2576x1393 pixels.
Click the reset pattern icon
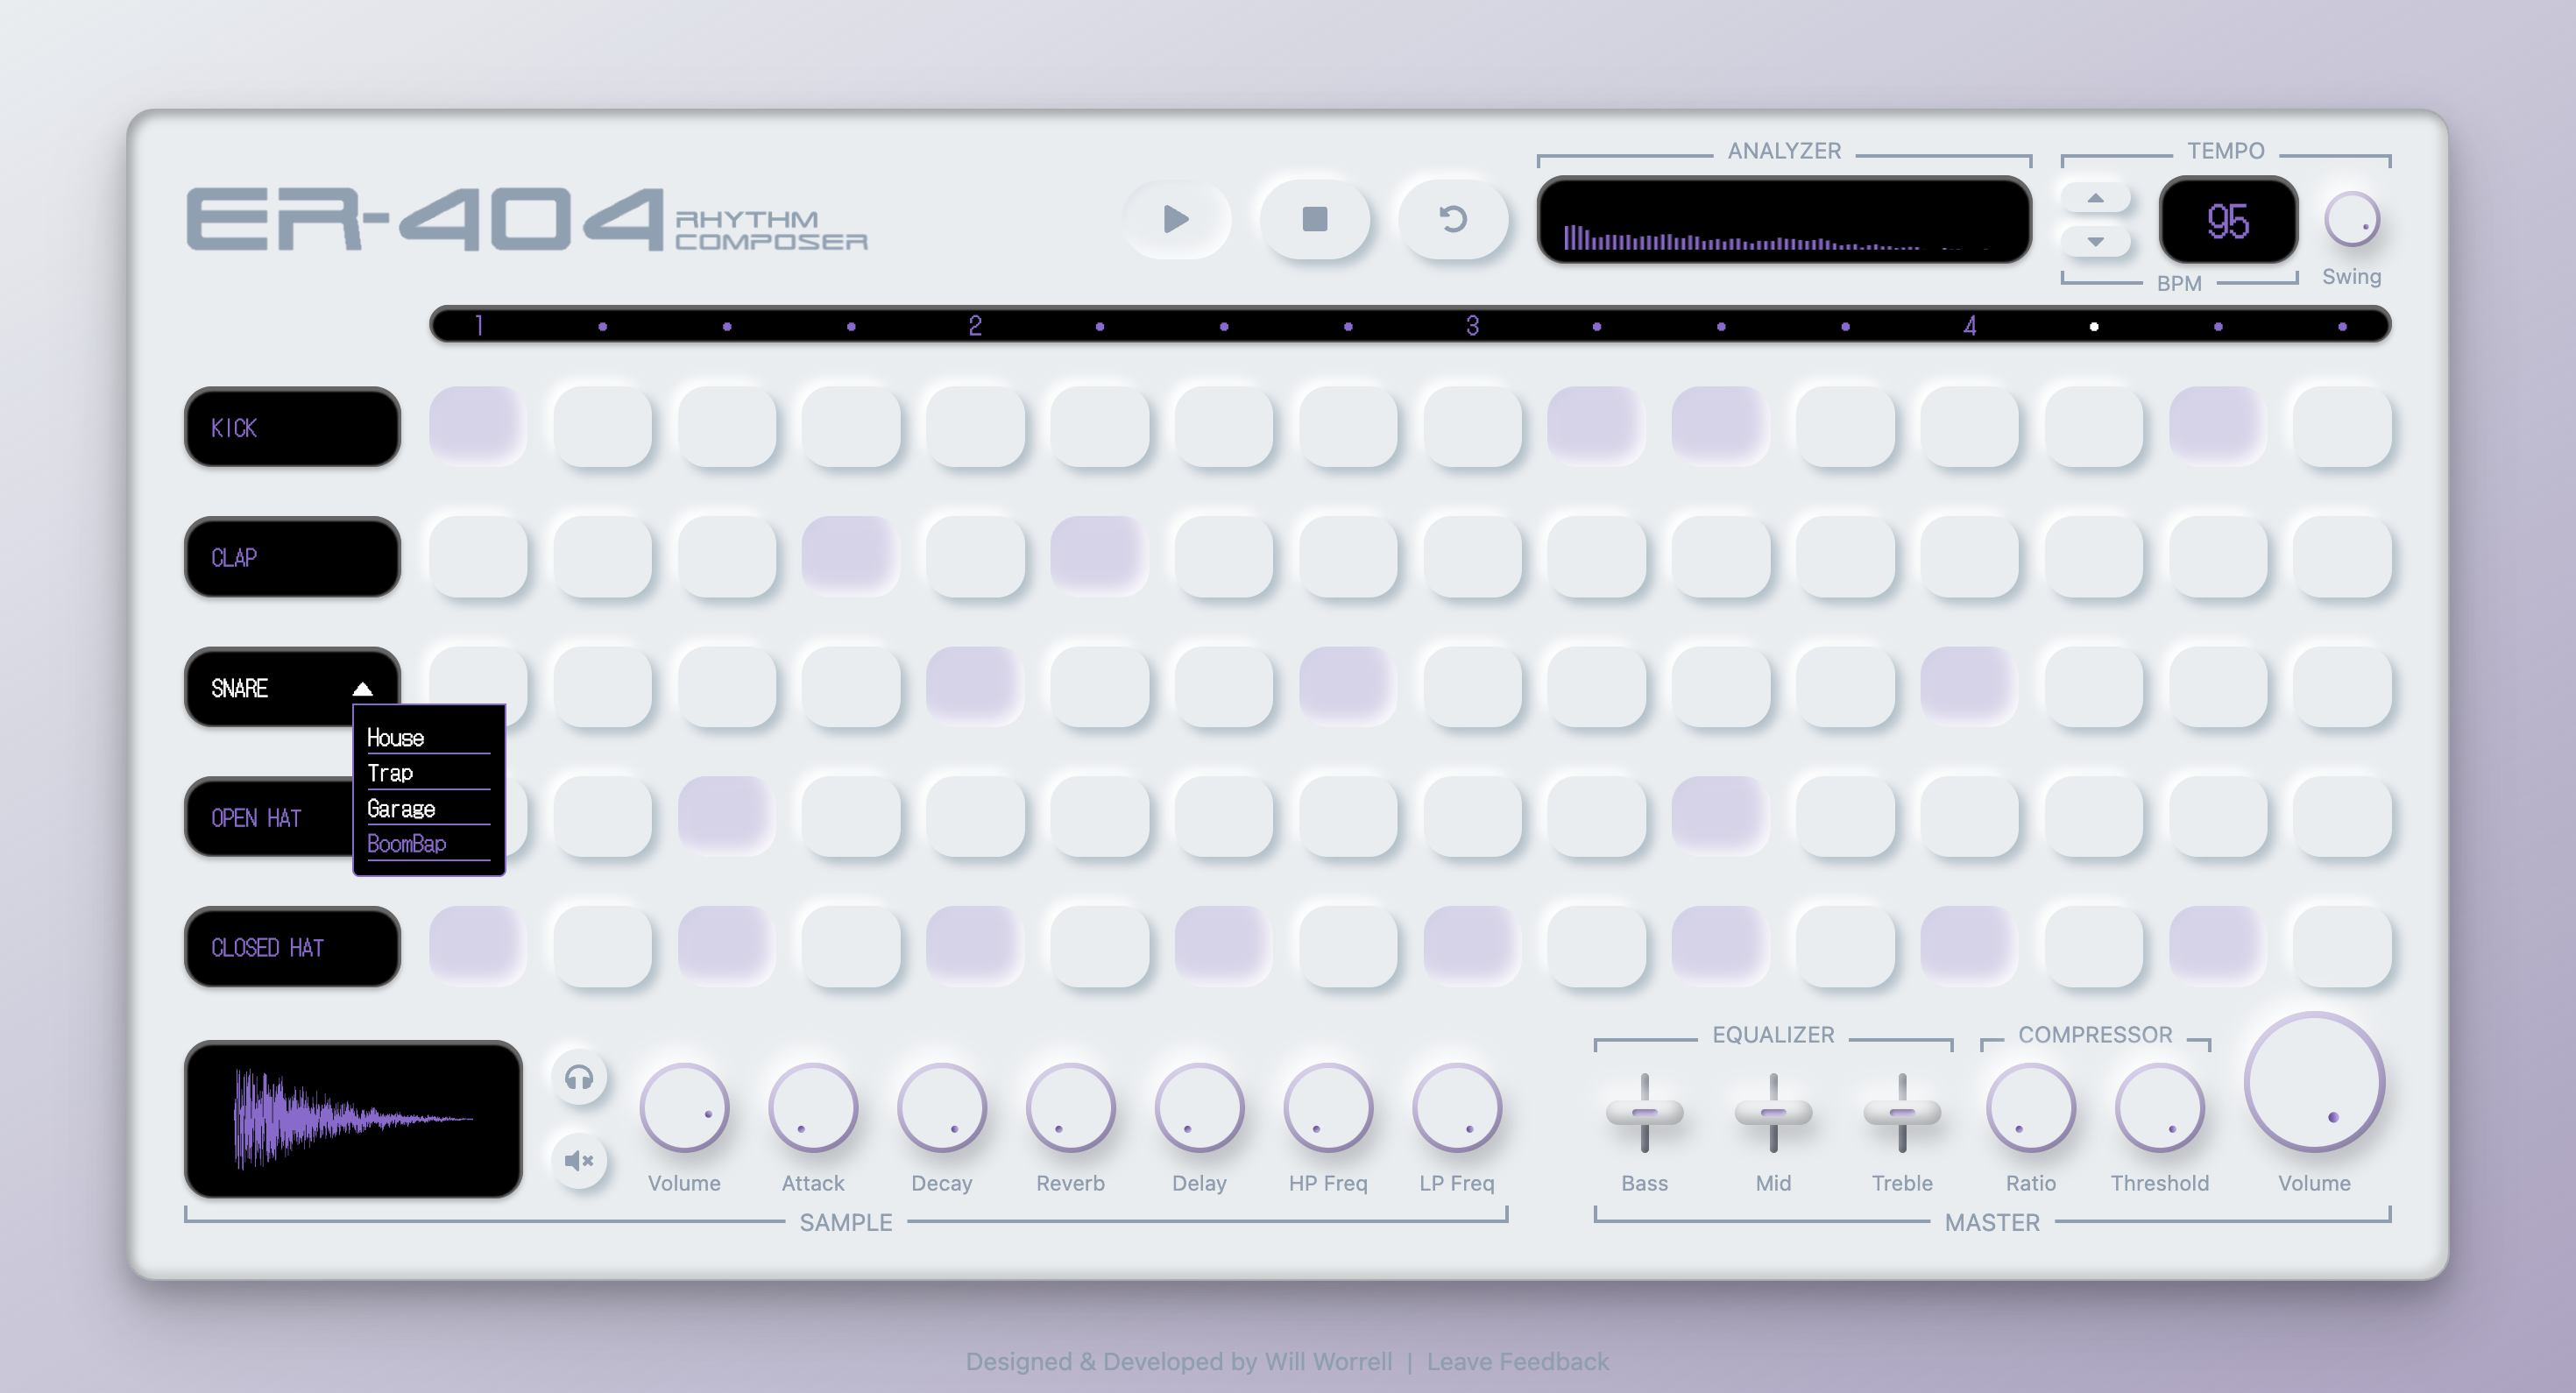(1453, 219)
